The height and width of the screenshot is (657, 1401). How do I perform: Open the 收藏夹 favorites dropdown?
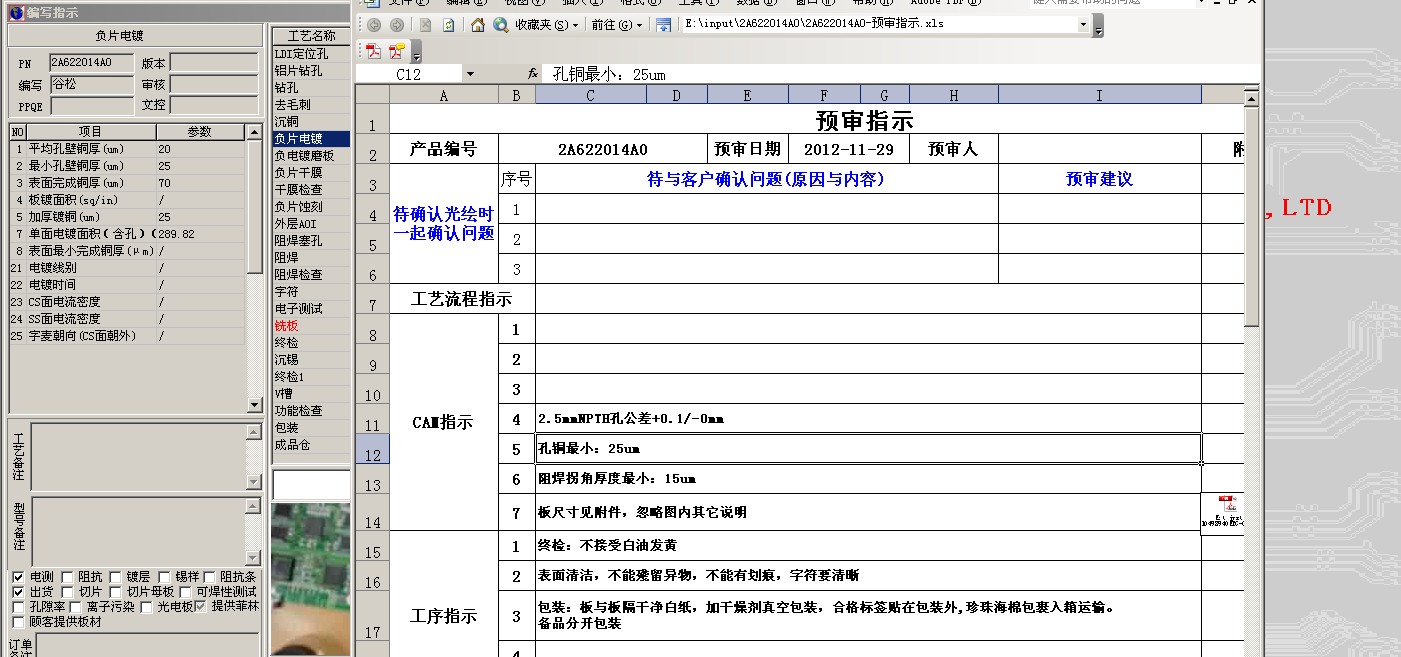click(x=547, y=25)
